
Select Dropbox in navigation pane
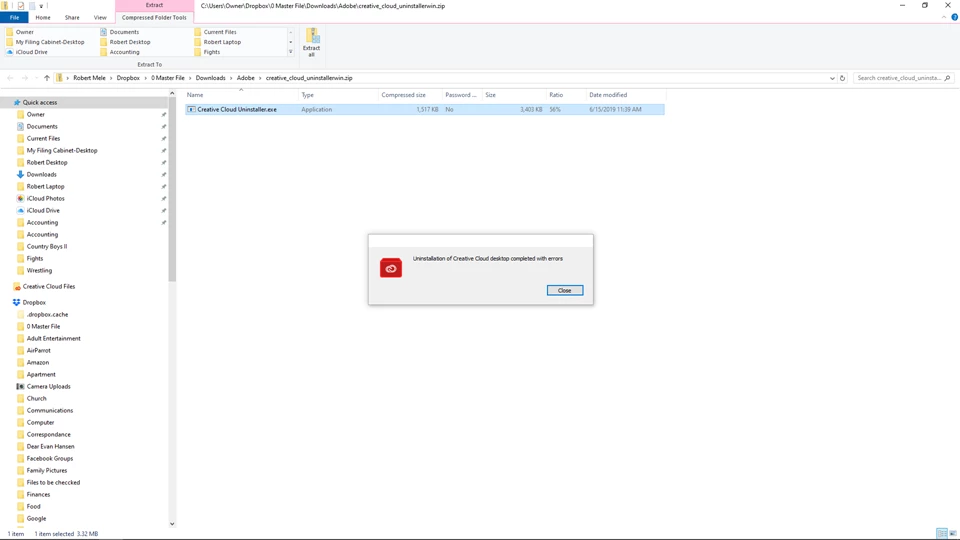click(34, 302)
